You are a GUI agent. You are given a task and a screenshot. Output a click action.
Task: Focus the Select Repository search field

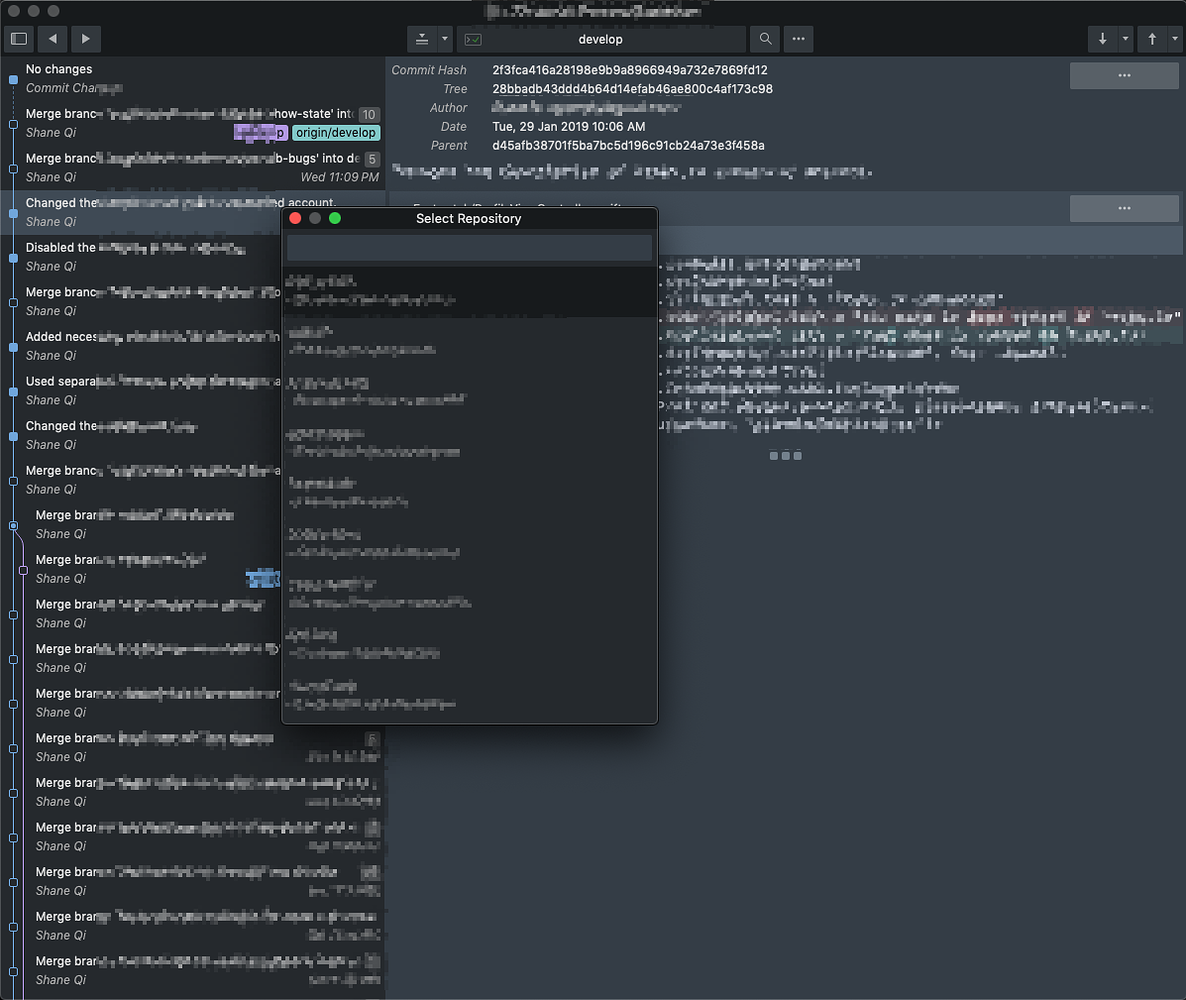click(469, 247)
